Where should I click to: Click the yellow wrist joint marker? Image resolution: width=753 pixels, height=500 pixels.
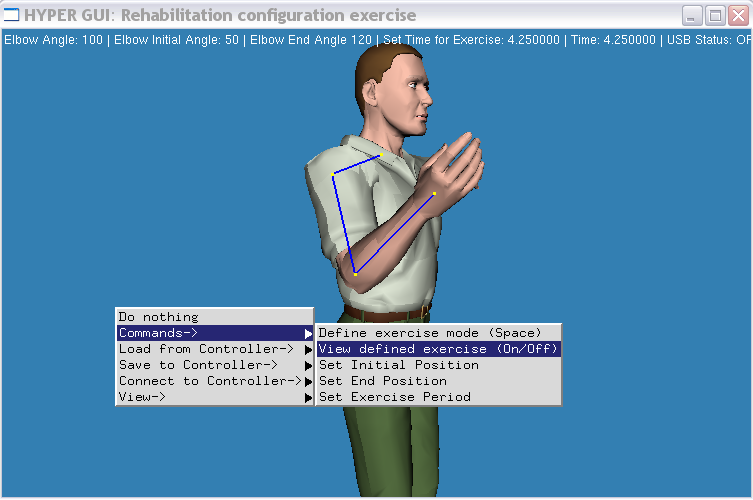click(434, 194)
